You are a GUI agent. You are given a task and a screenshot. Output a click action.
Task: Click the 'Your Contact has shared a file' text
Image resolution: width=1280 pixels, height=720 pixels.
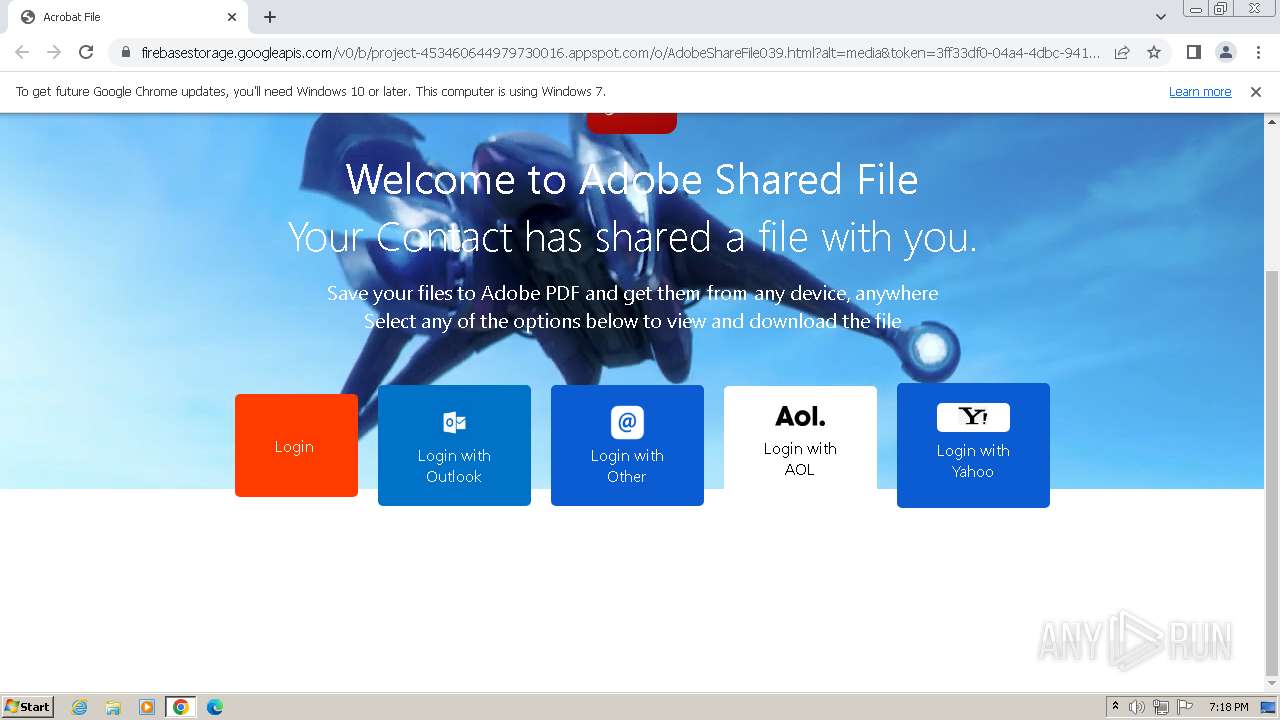[633, 238]
